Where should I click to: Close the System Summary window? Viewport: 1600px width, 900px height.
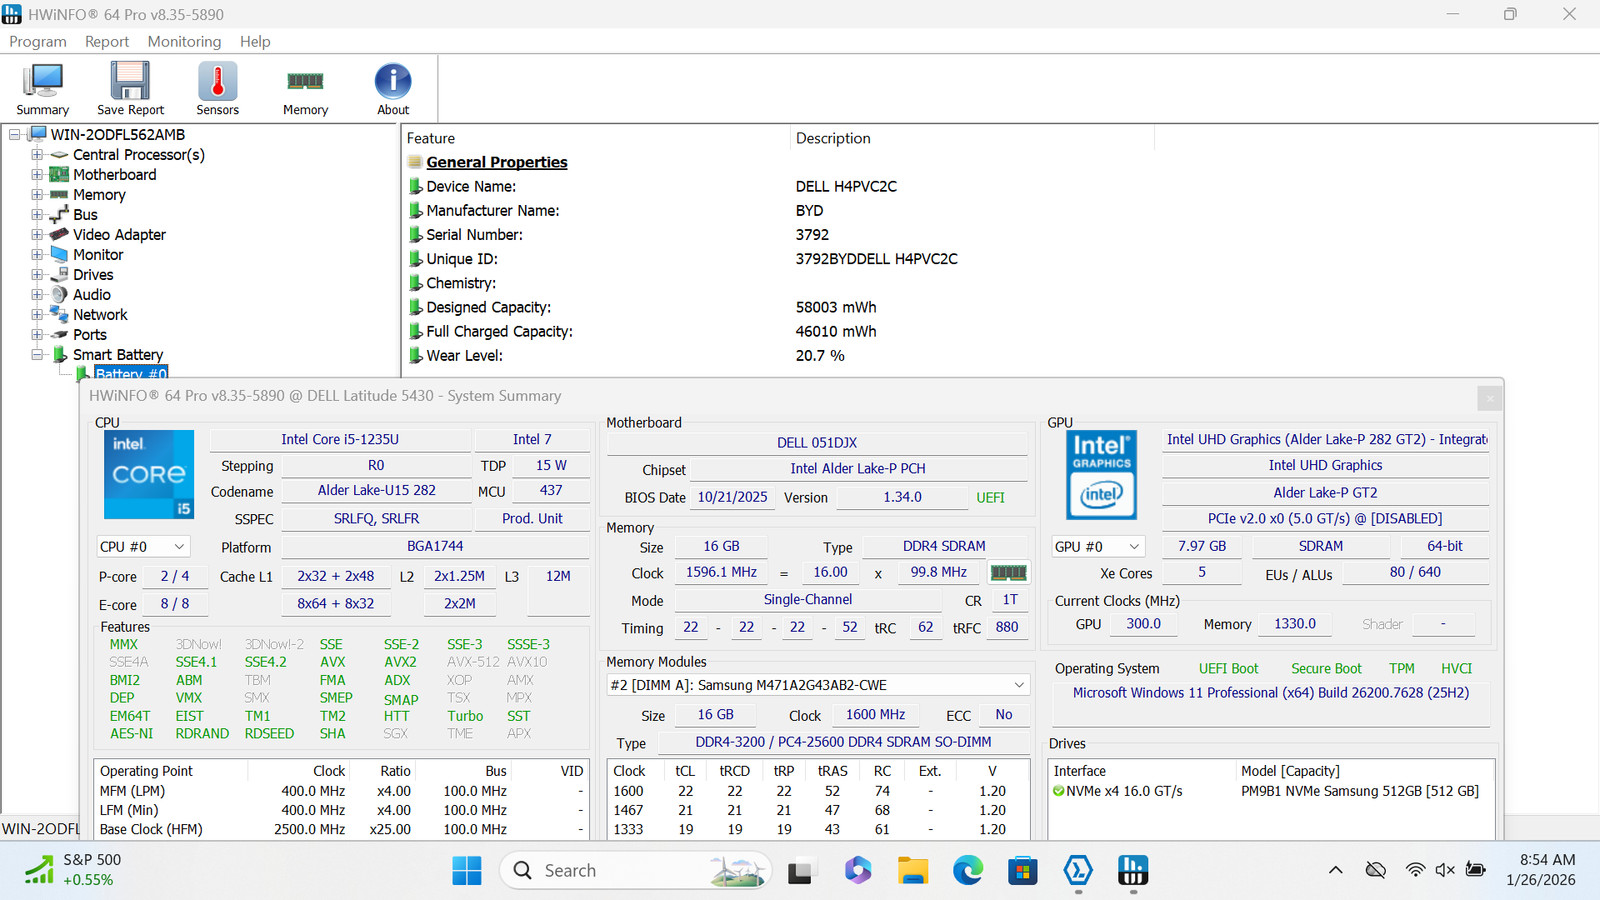click(x=1490, y=398)
